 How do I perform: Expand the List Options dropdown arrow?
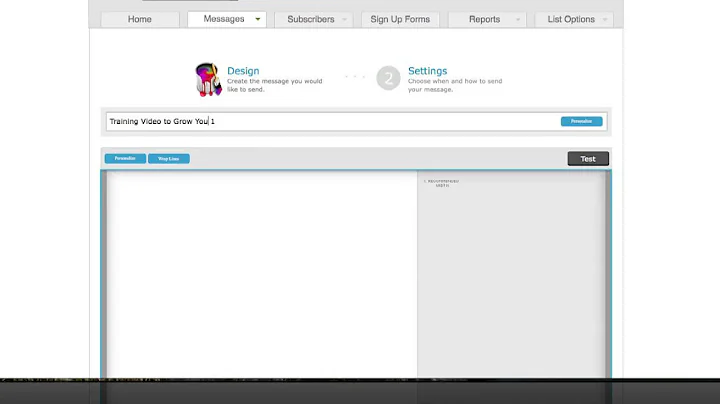click(x=605, y=19)
